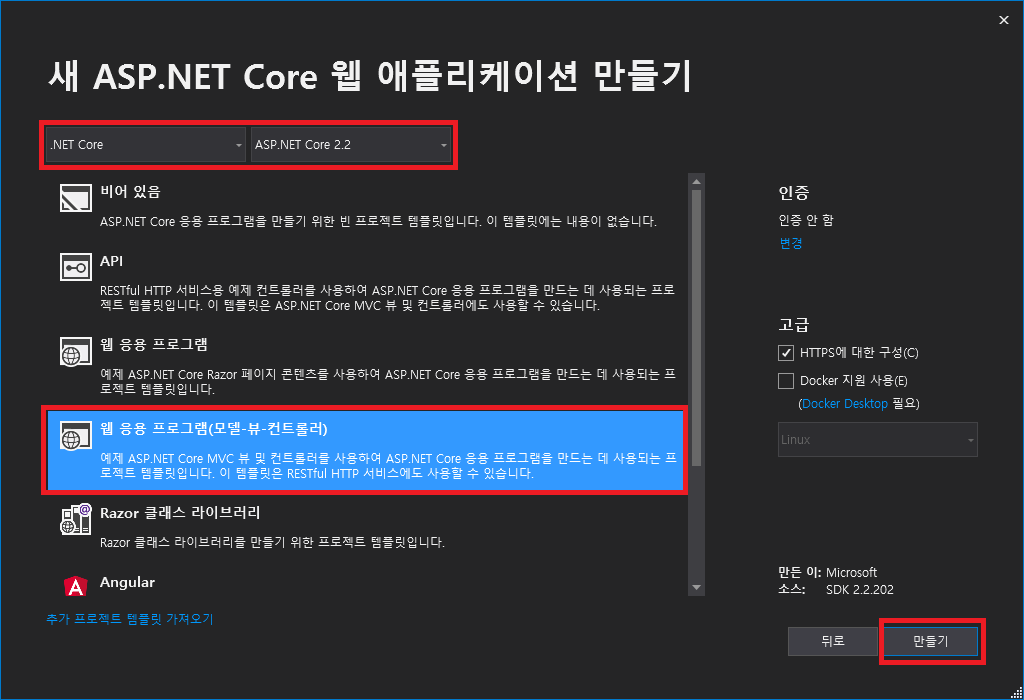1024x700 pixels.
Task: Click 추가 프로젝트 템플릿 가져오기 link
Action: tap(129, 618)
